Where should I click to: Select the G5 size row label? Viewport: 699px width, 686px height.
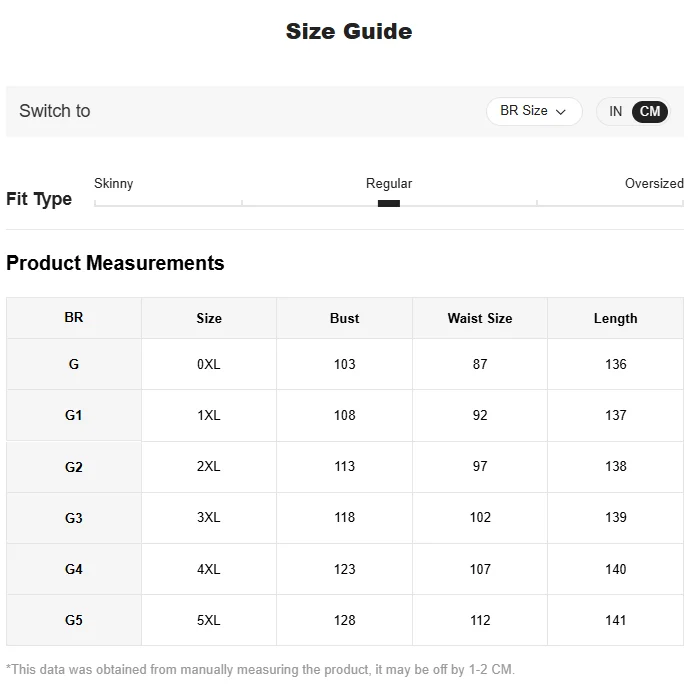pos(74,620)
